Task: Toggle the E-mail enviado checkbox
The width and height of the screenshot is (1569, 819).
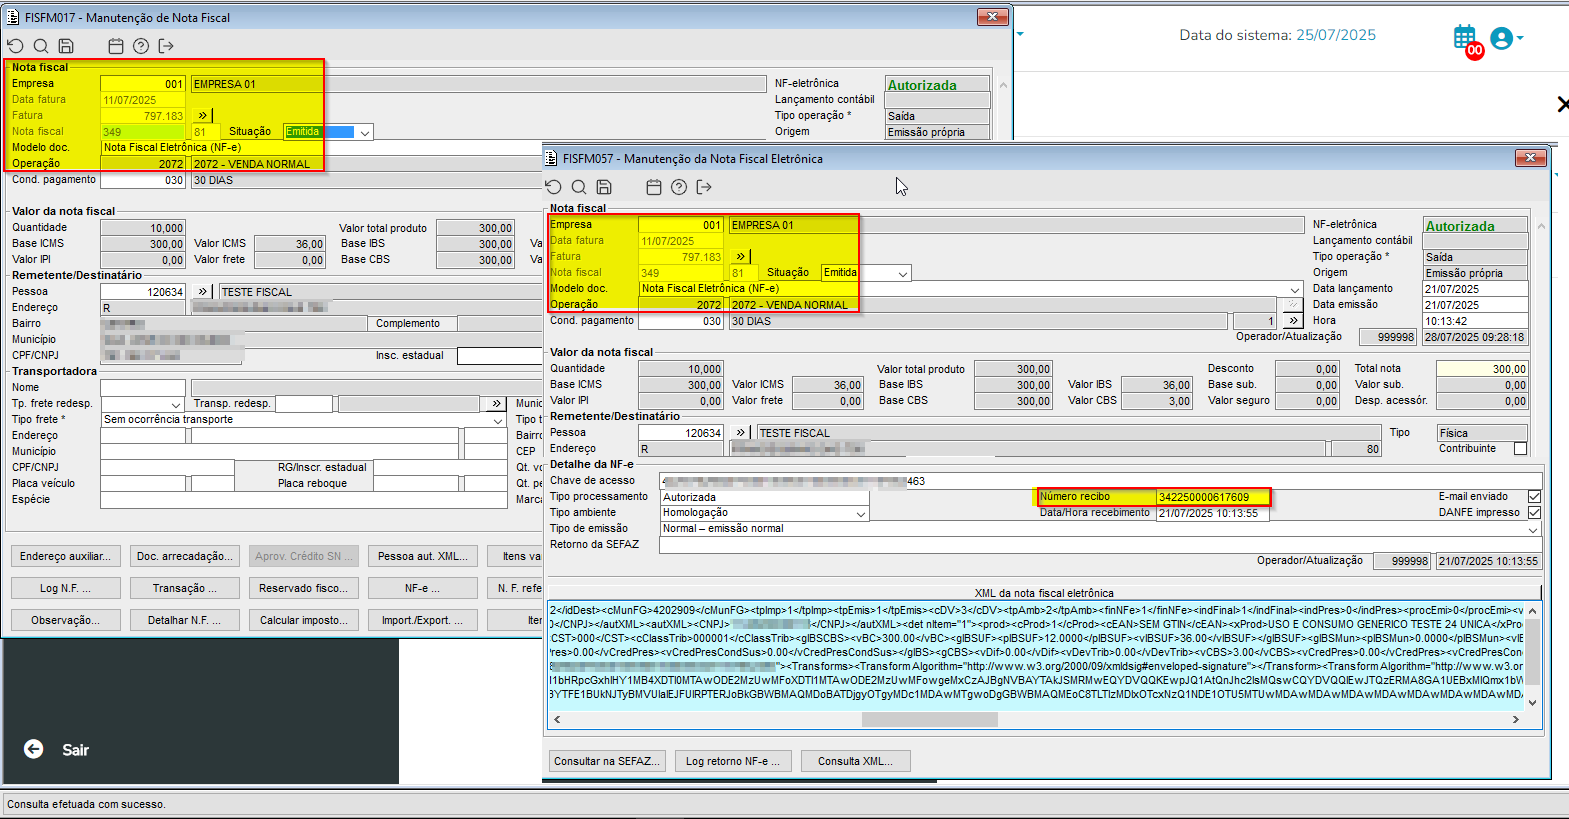Action: pos(1534,496)
